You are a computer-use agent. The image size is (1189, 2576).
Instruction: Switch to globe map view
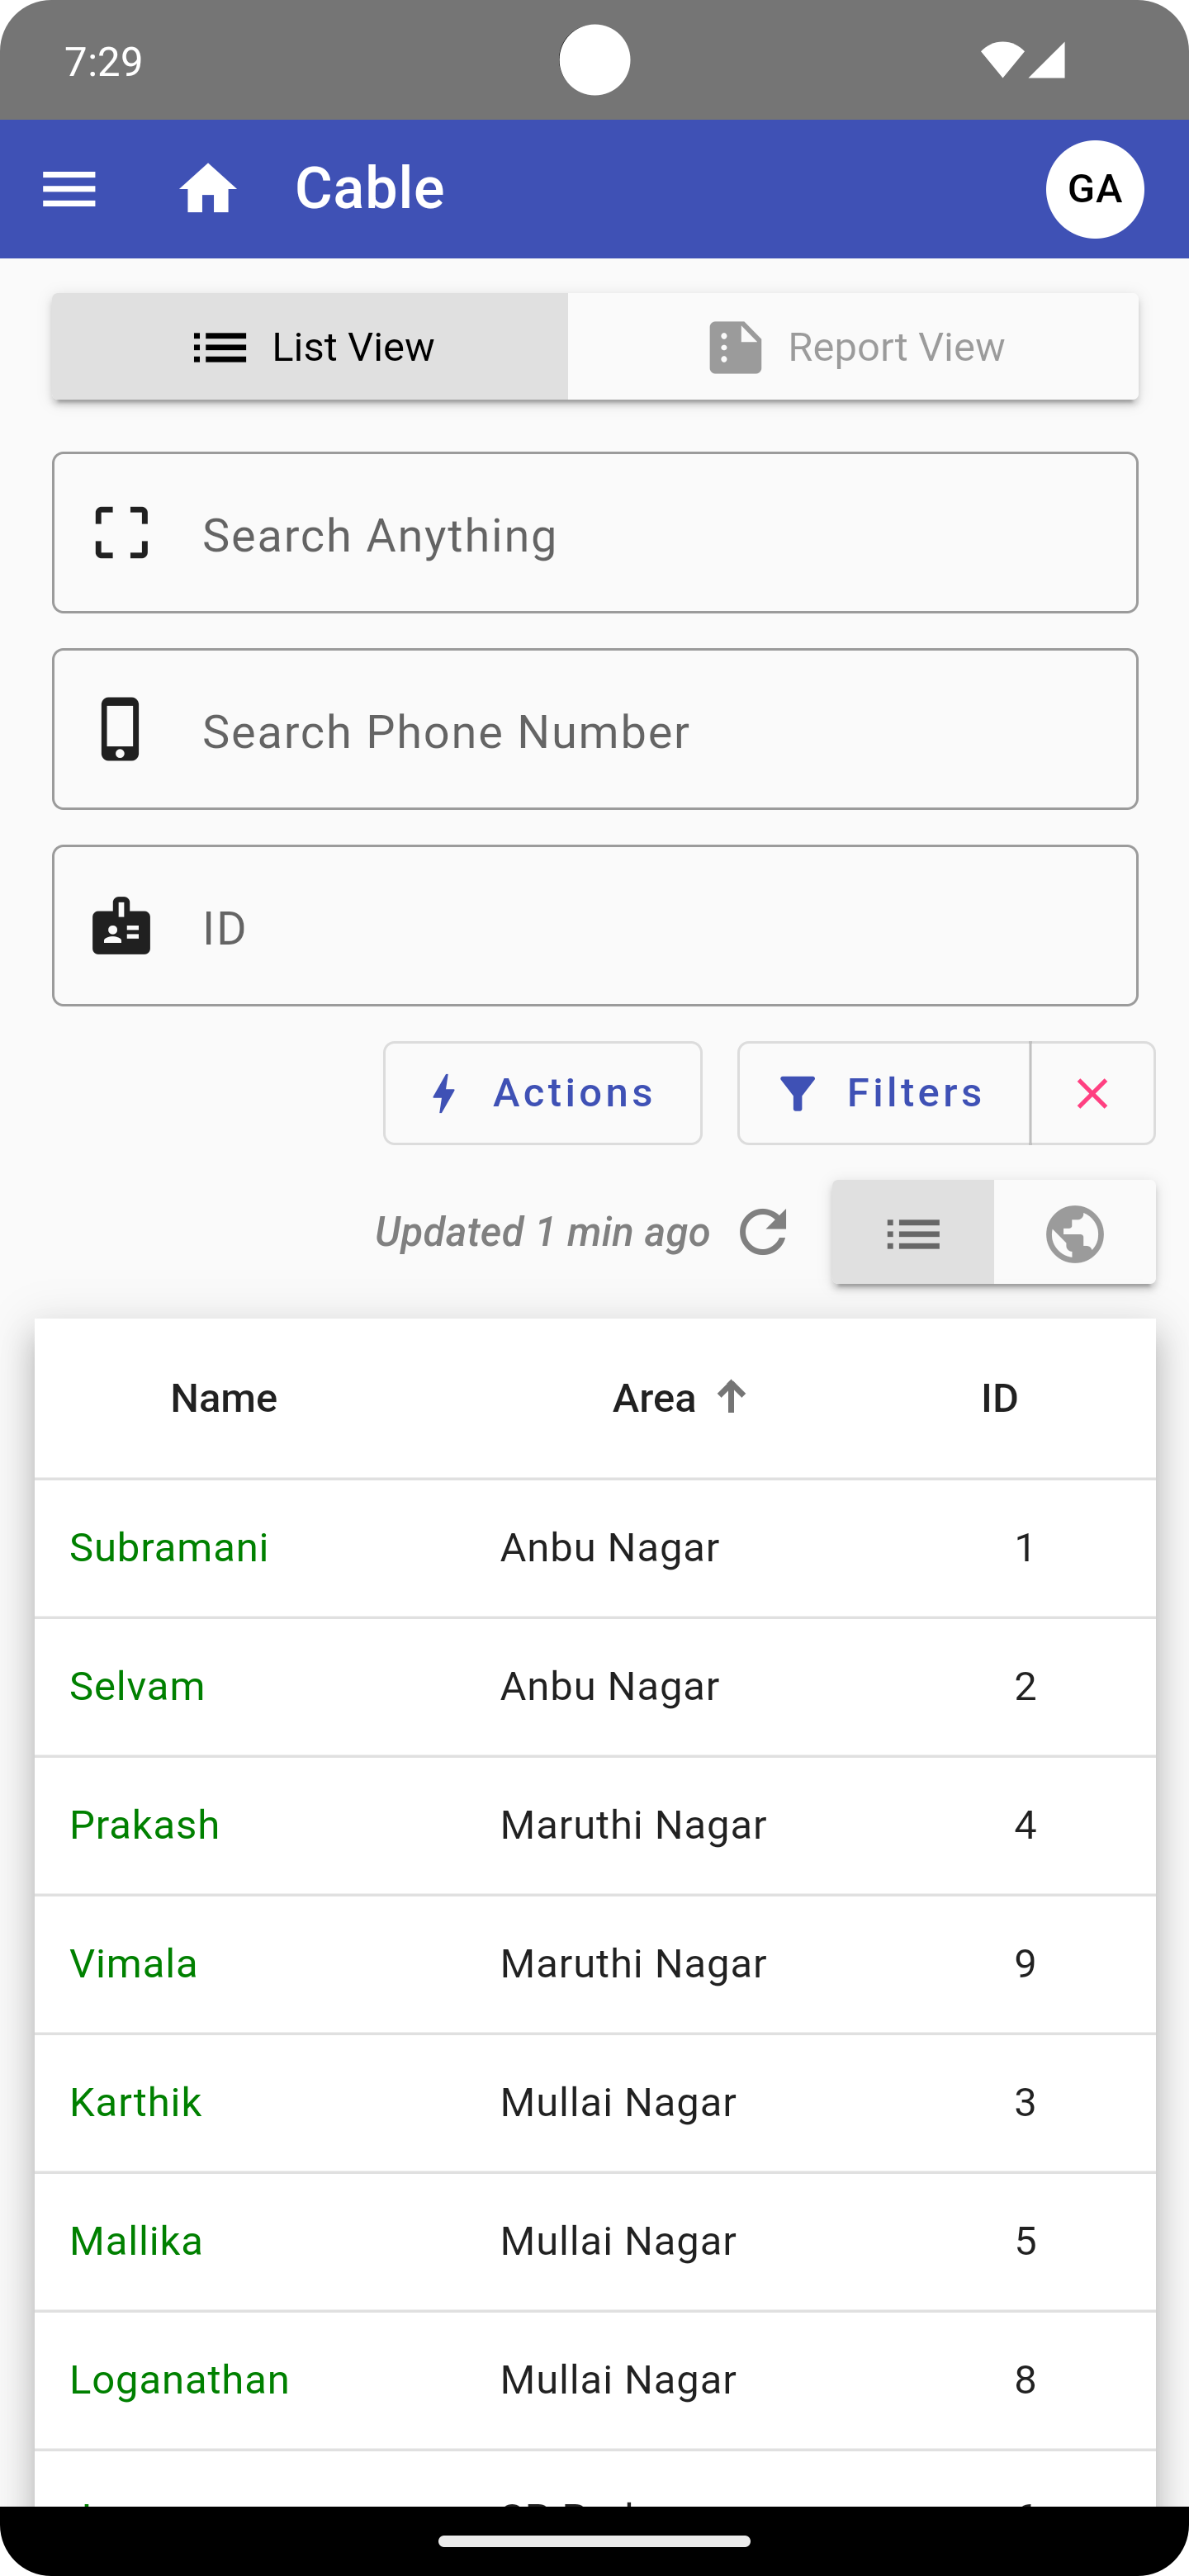[x=1075, y=1233]
